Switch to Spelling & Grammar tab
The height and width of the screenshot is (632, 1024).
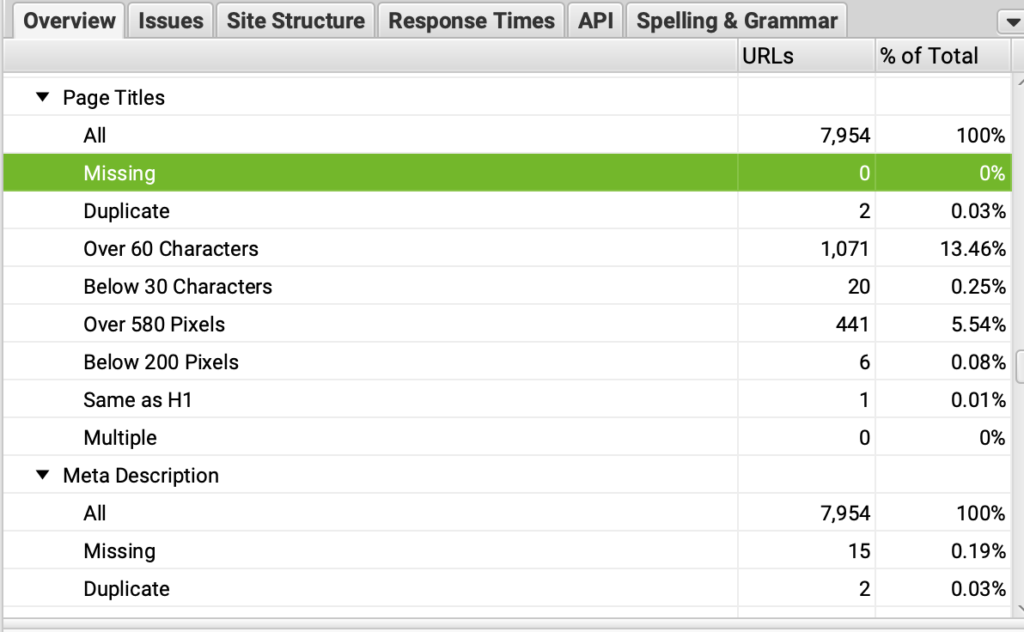736,20
